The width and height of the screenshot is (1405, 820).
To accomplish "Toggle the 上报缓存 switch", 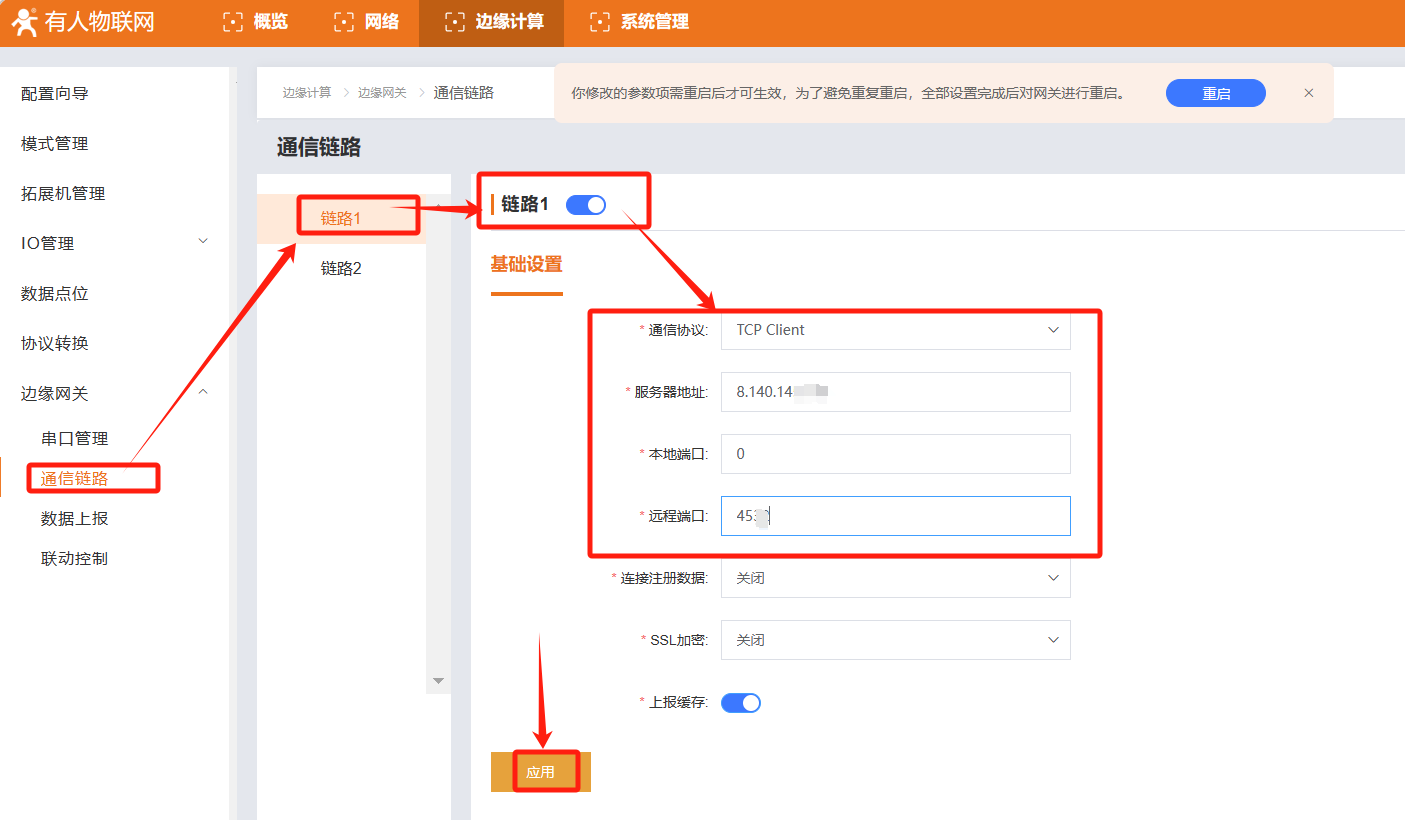I will pyautogui.click(x=740, y=703).
